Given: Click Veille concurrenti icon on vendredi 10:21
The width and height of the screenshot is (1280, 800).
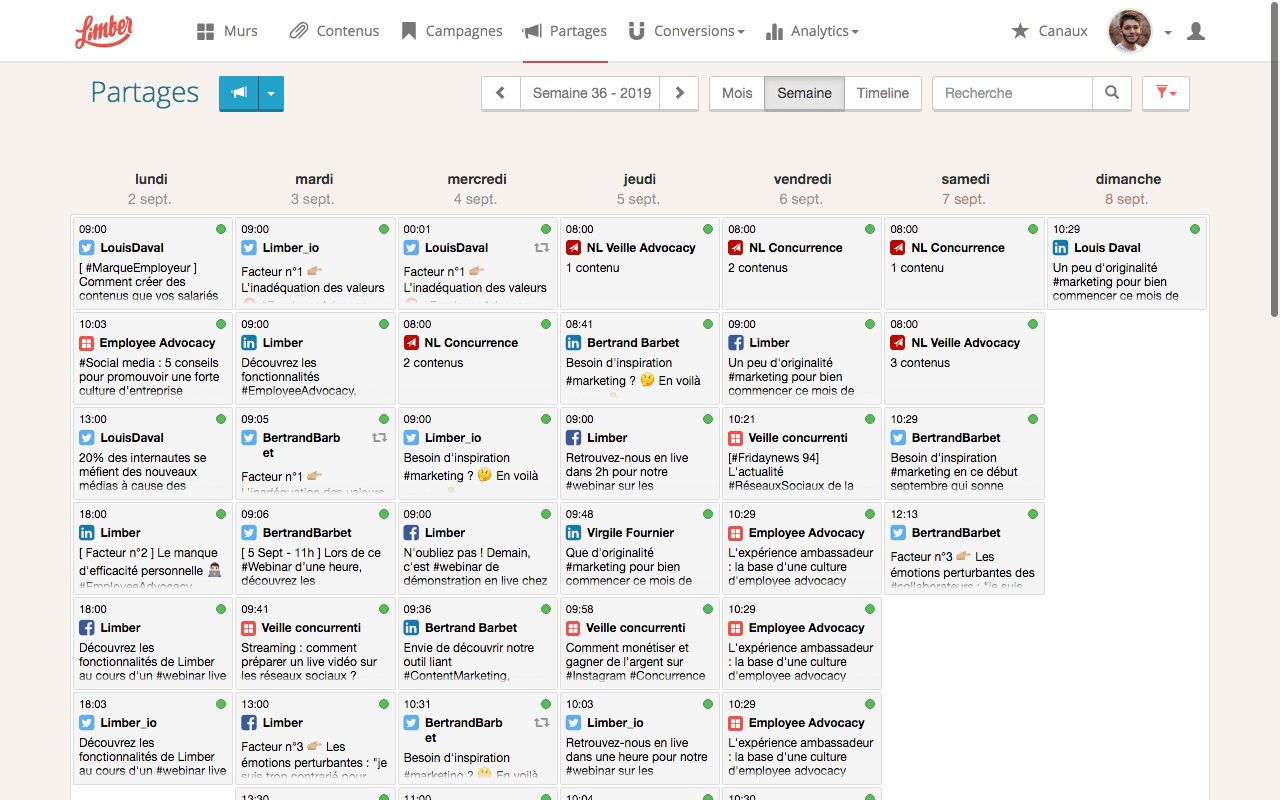Looking at the screenshot, I should point(735,438).
